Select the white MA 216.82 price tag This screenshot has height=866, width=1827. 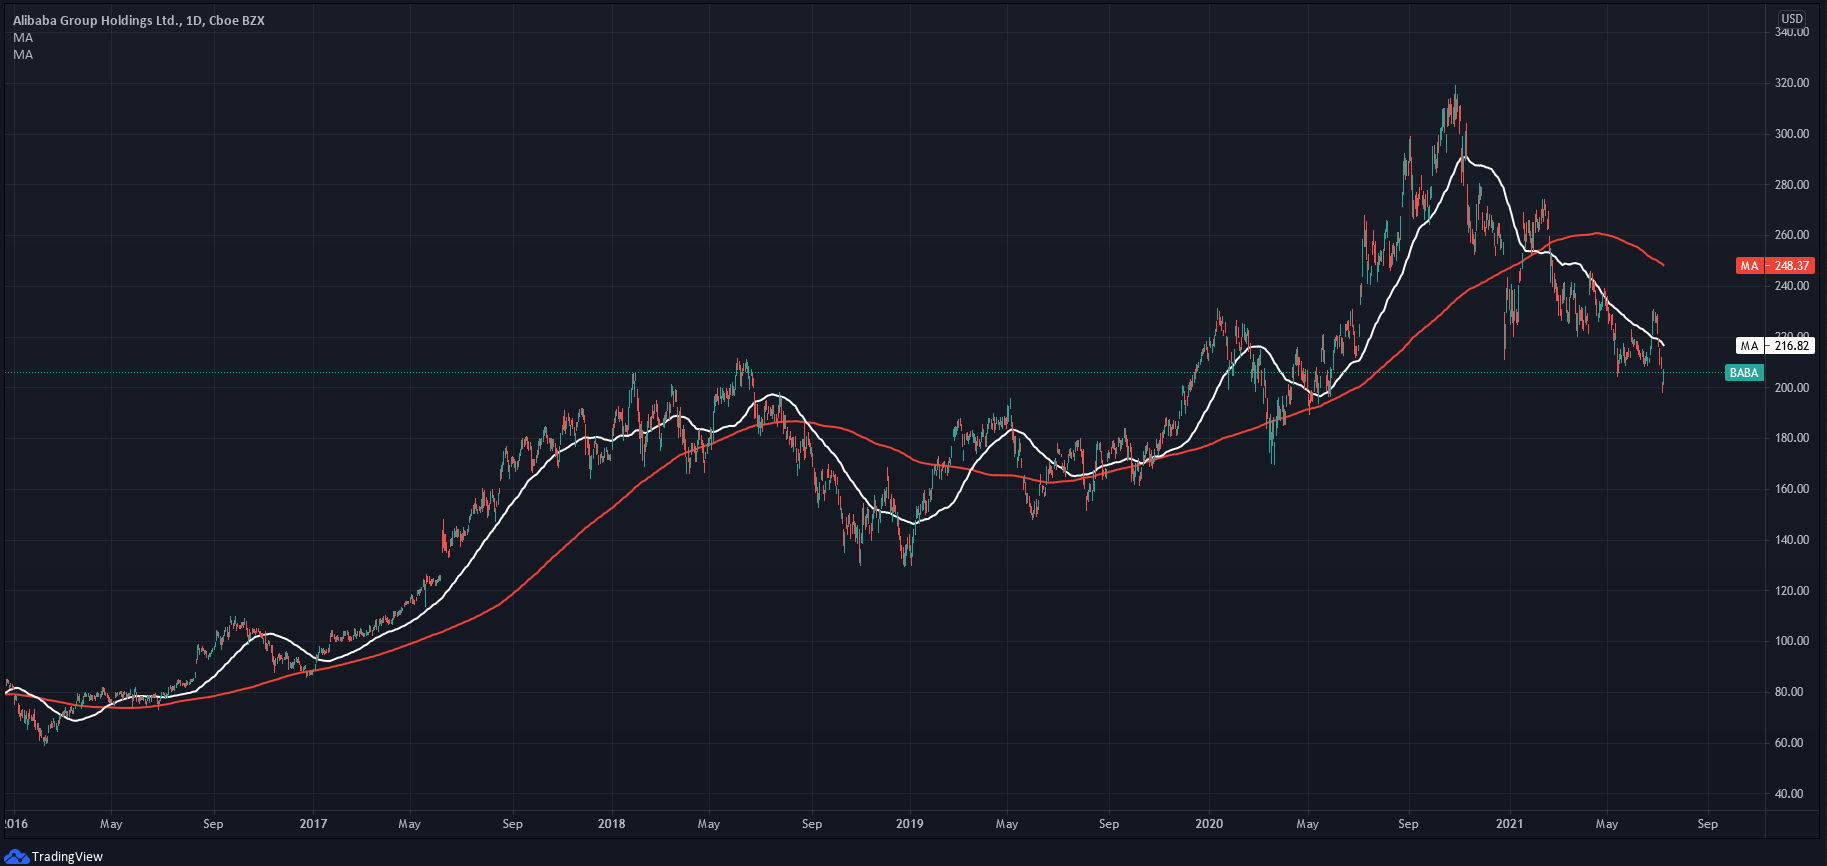pos(1774,346)
